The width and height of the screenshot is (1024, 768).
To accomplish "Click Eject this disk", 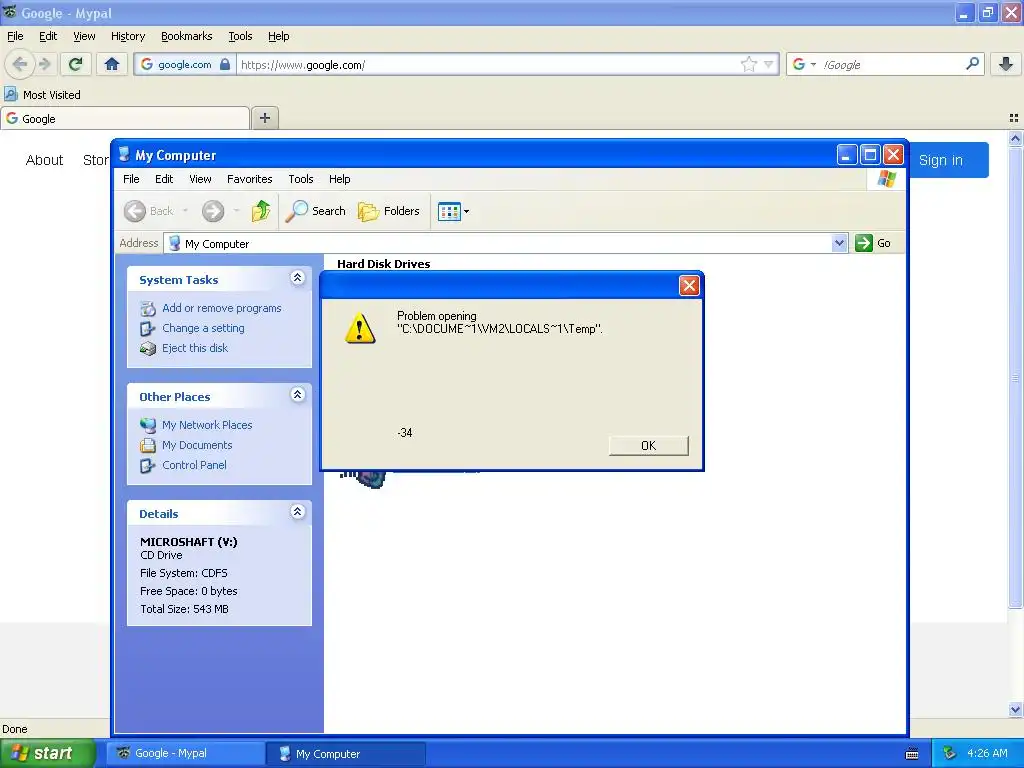I will [x=195, y=348].
